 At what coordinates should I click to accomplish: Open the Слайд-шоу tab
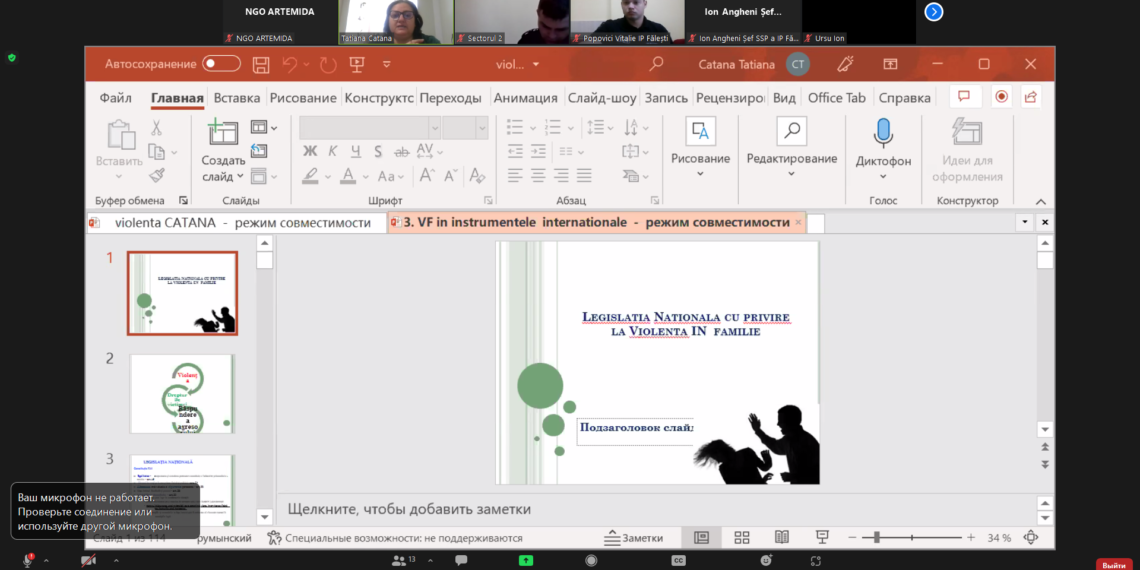point(602,97)
